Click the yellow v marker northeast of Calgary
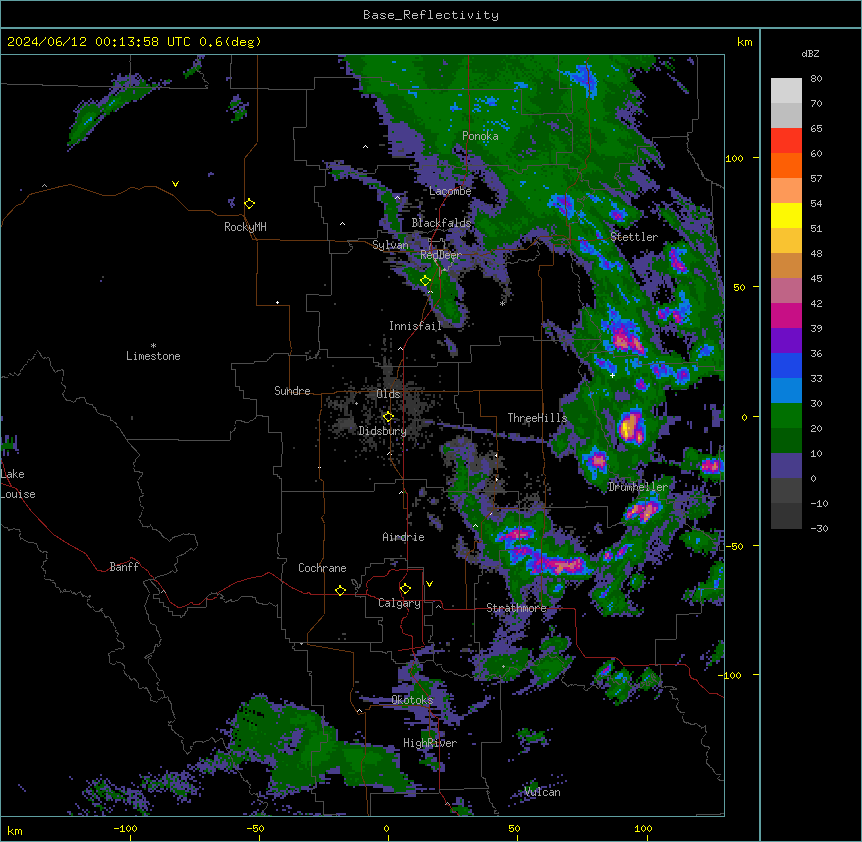Viewport: 862px width, 842px height. click(x=429, y=584)
